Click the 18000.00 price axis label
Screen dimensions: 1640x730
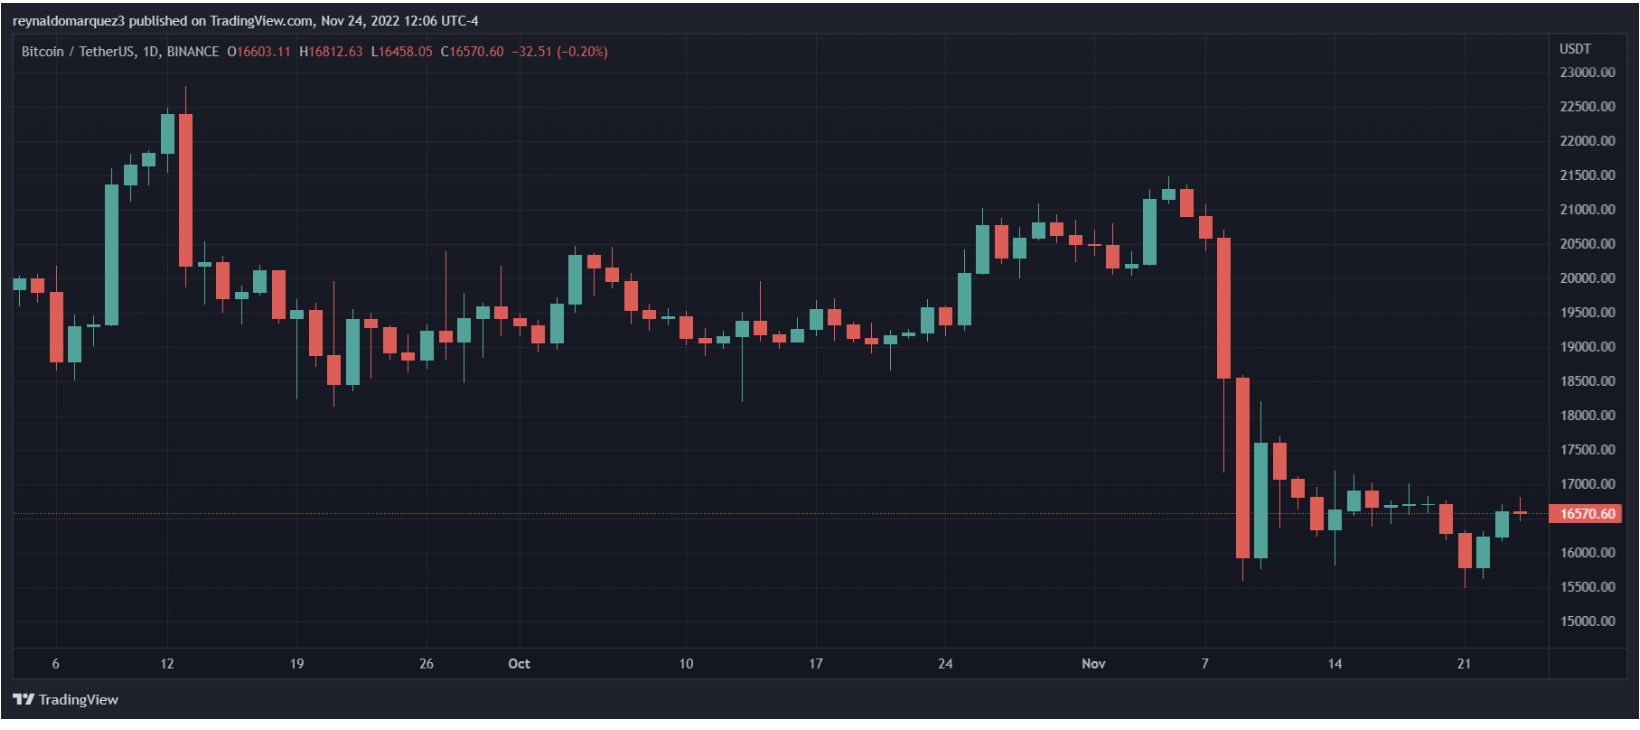pyautogui.click(x=1587, y=416)
